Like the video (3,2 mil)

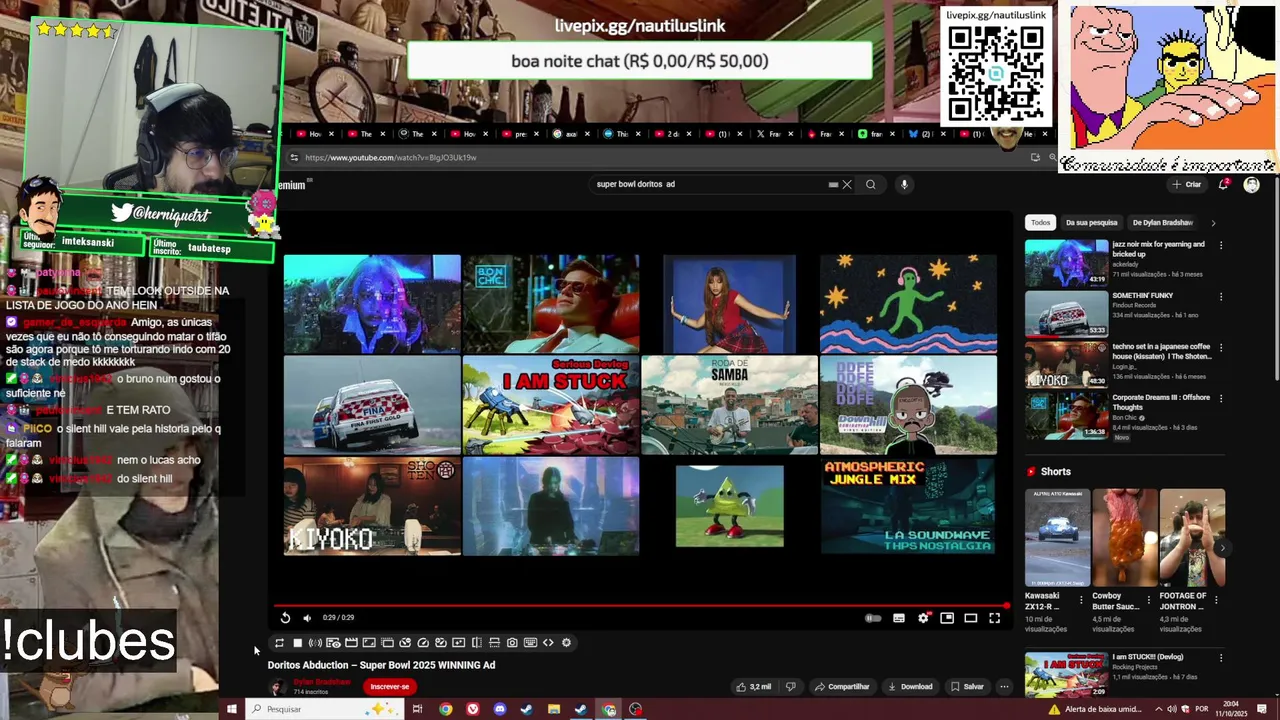coord(754,687)
